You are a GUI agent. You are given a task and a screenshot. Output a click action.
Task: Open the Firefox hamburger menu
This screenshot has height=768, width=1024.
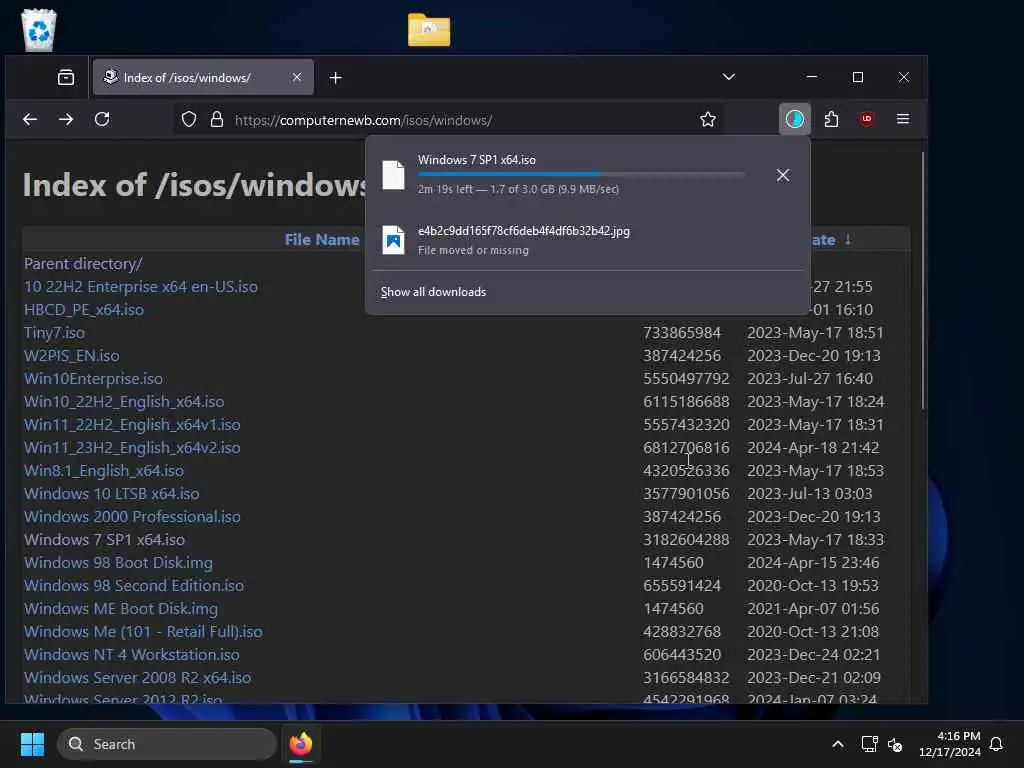click(903, 119)
